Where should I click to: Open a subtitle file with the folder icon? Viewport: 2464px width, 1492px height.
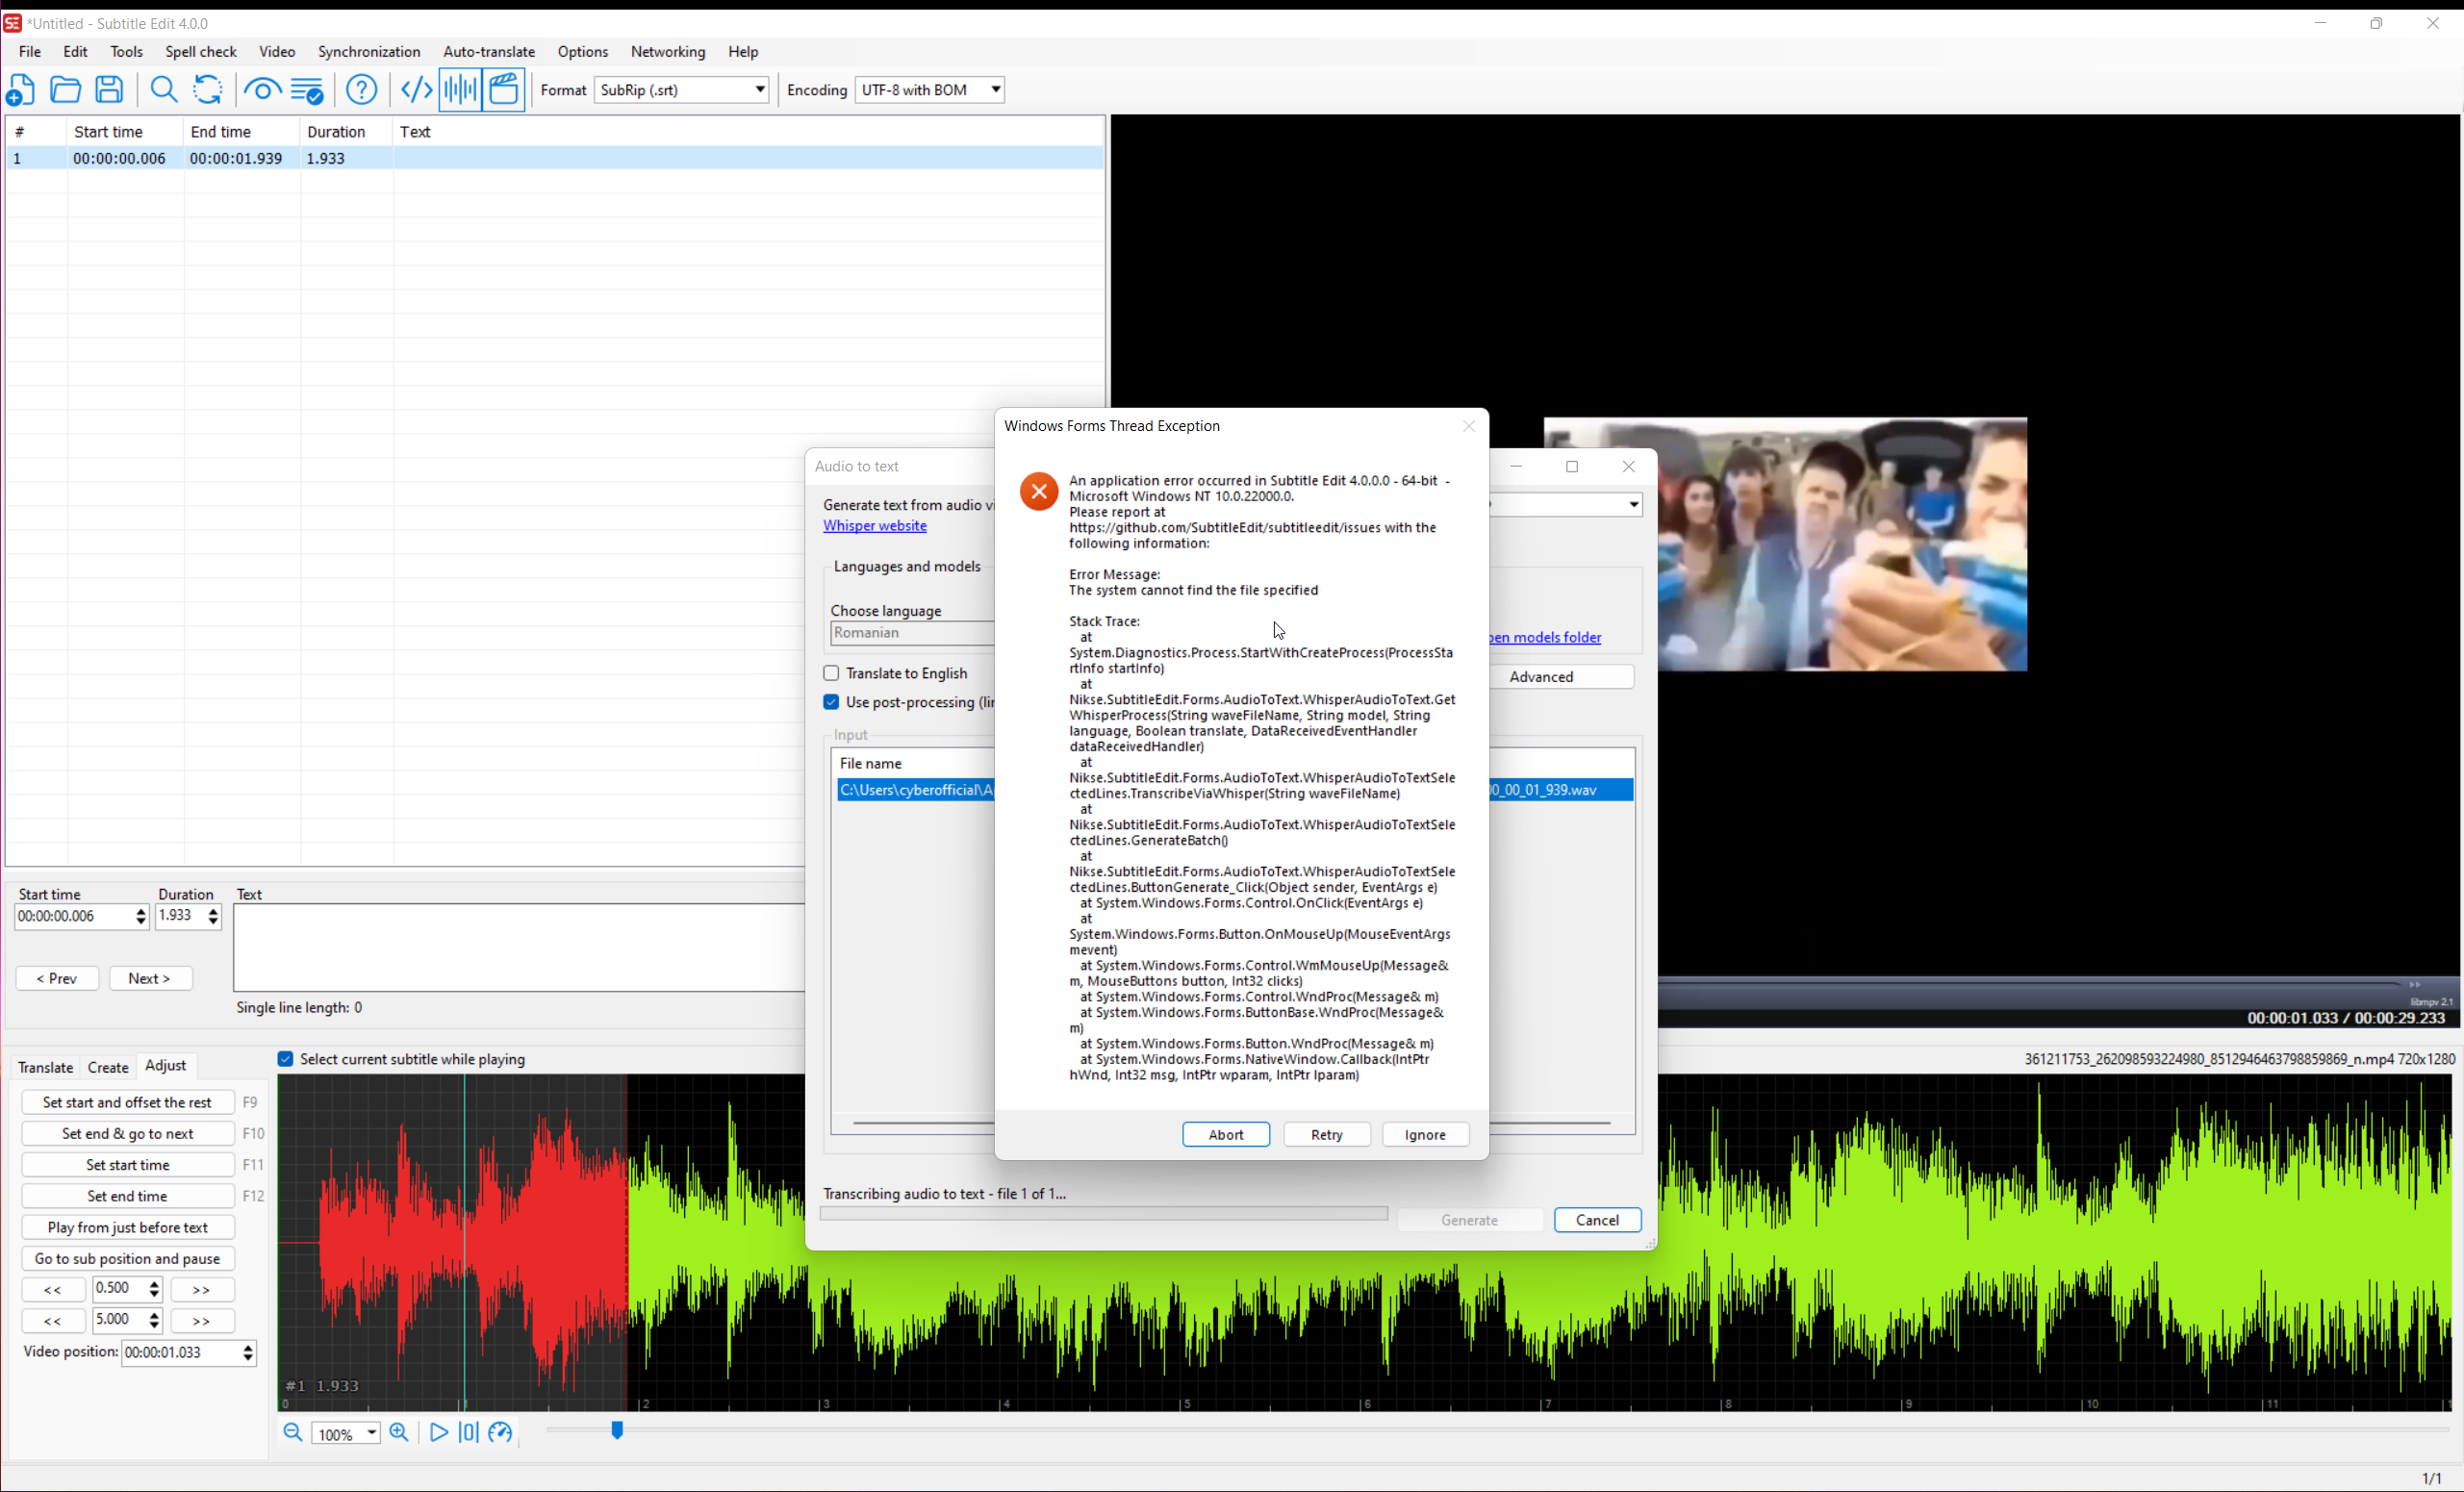pyautogui.click(x=64, y=89)
